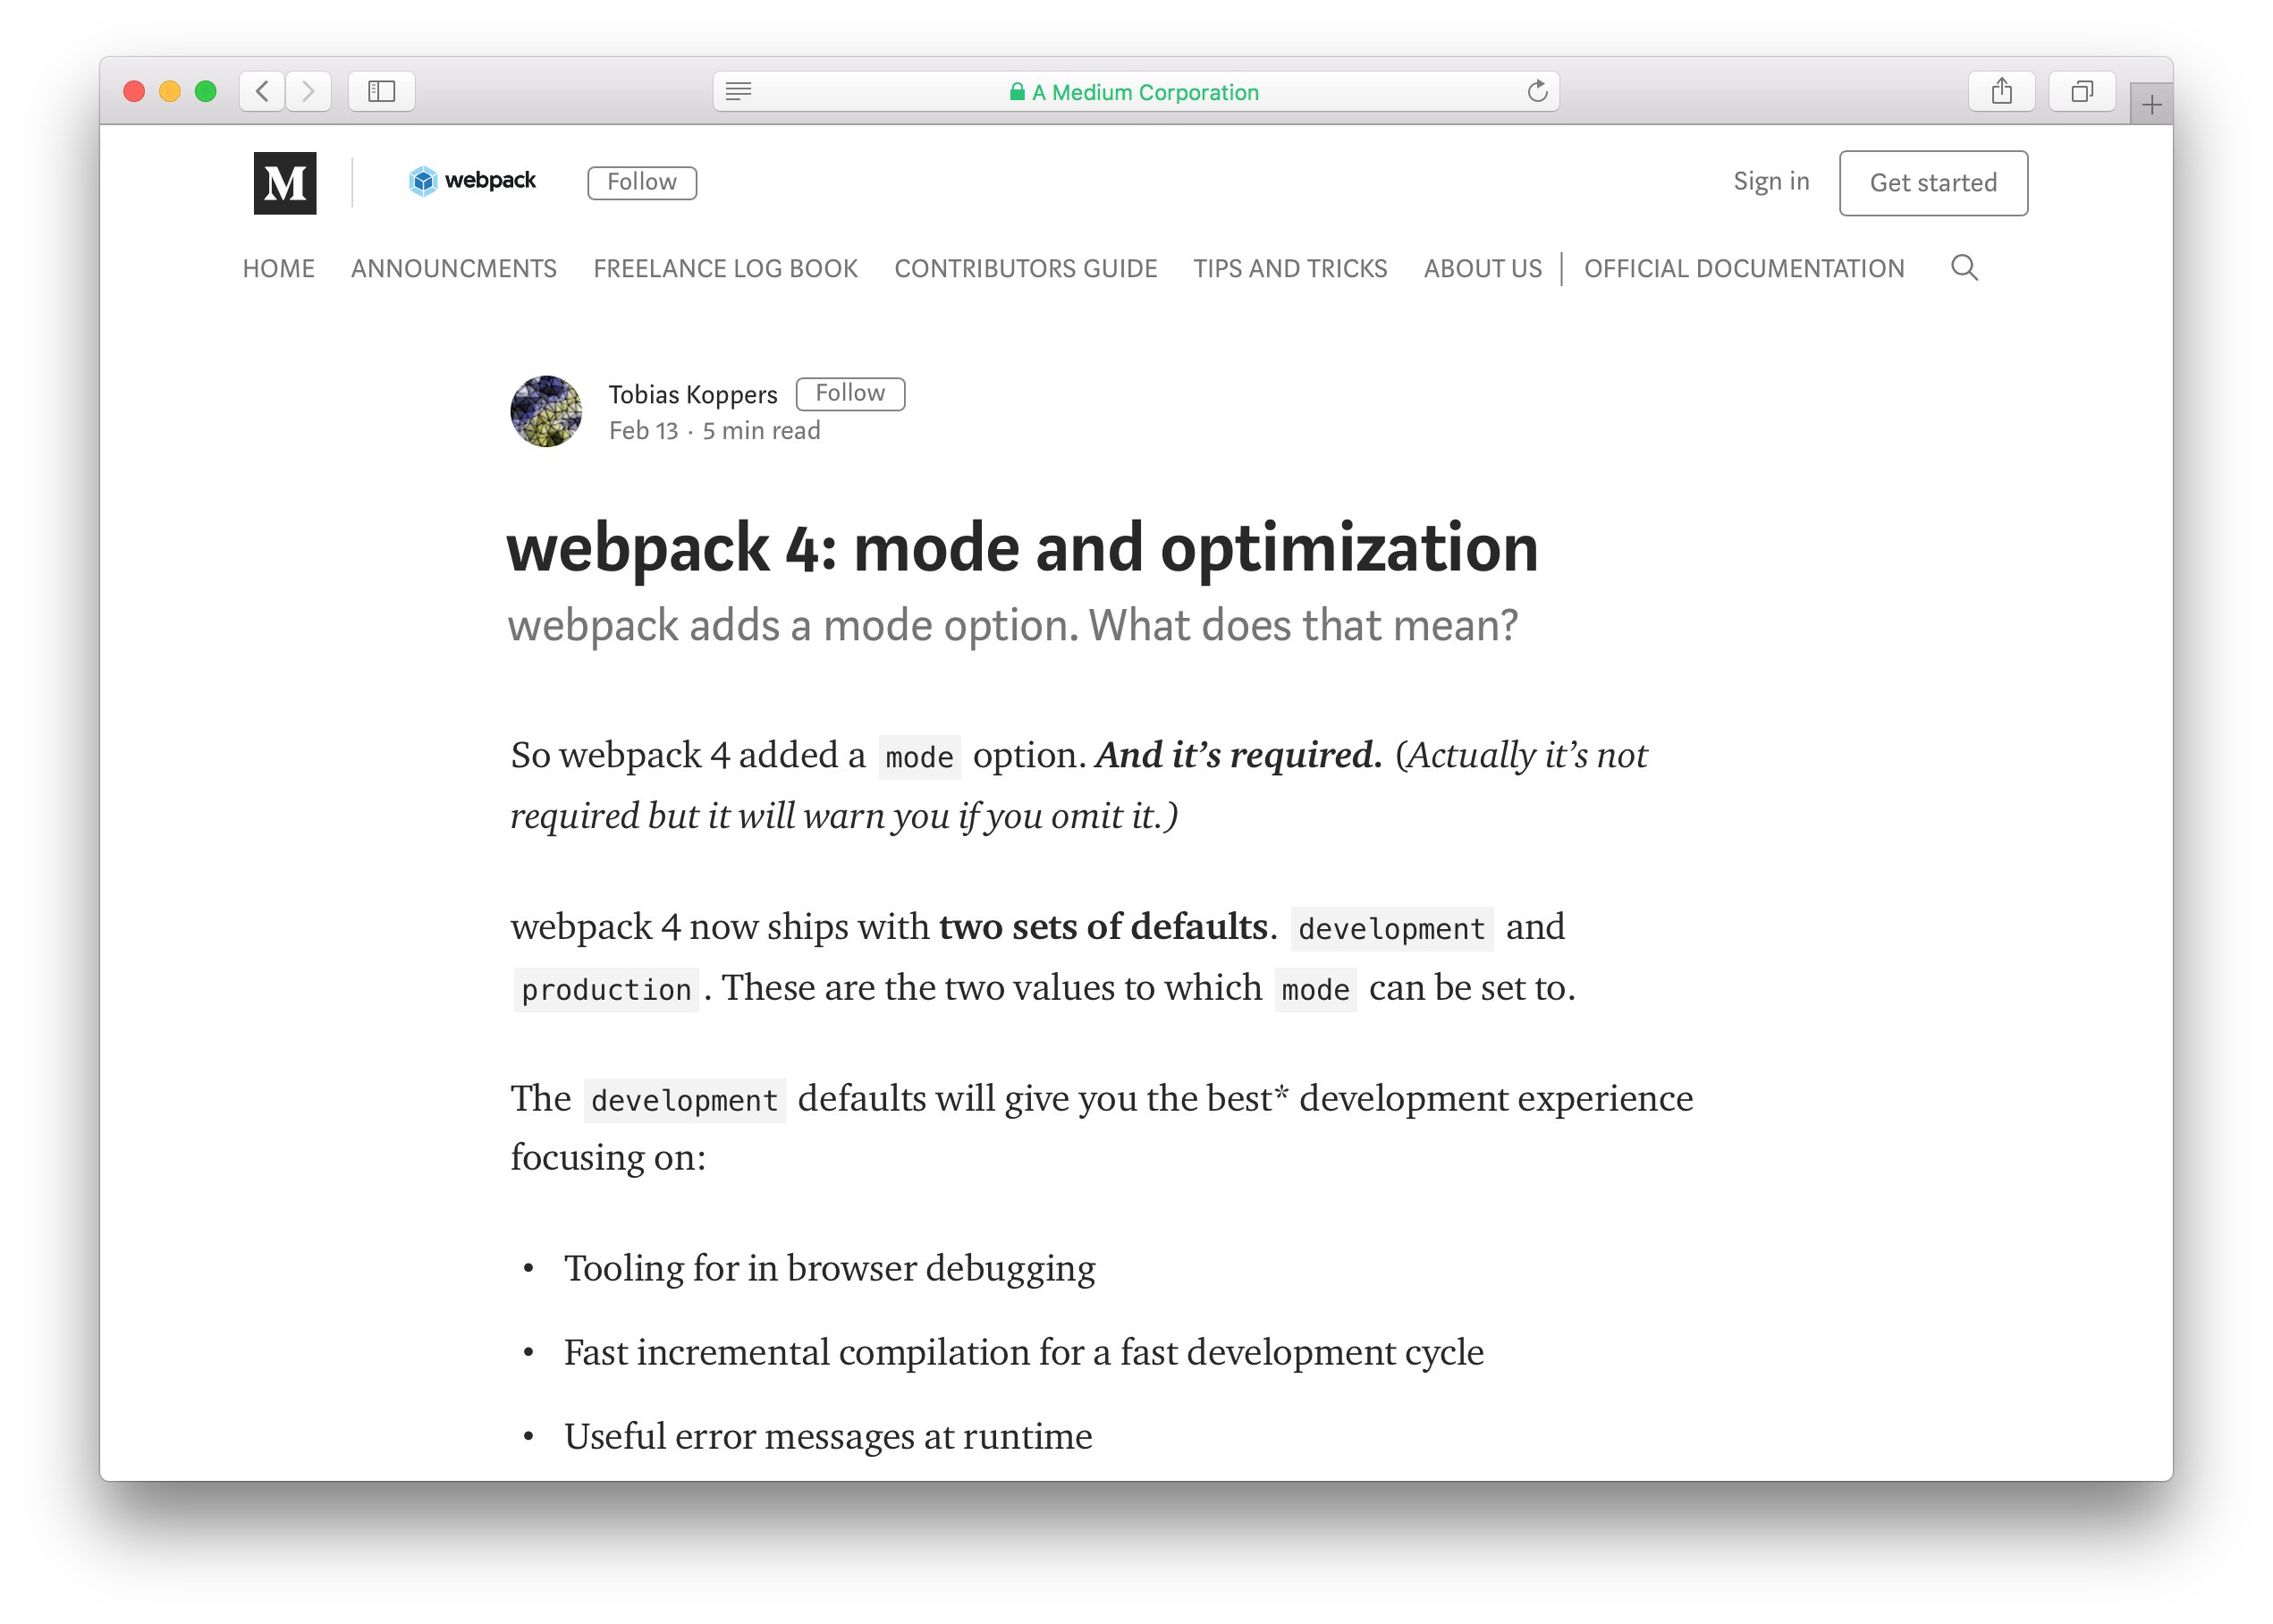Open CONTRIBUTORS GUIDE section

(x=1025, y=268)
